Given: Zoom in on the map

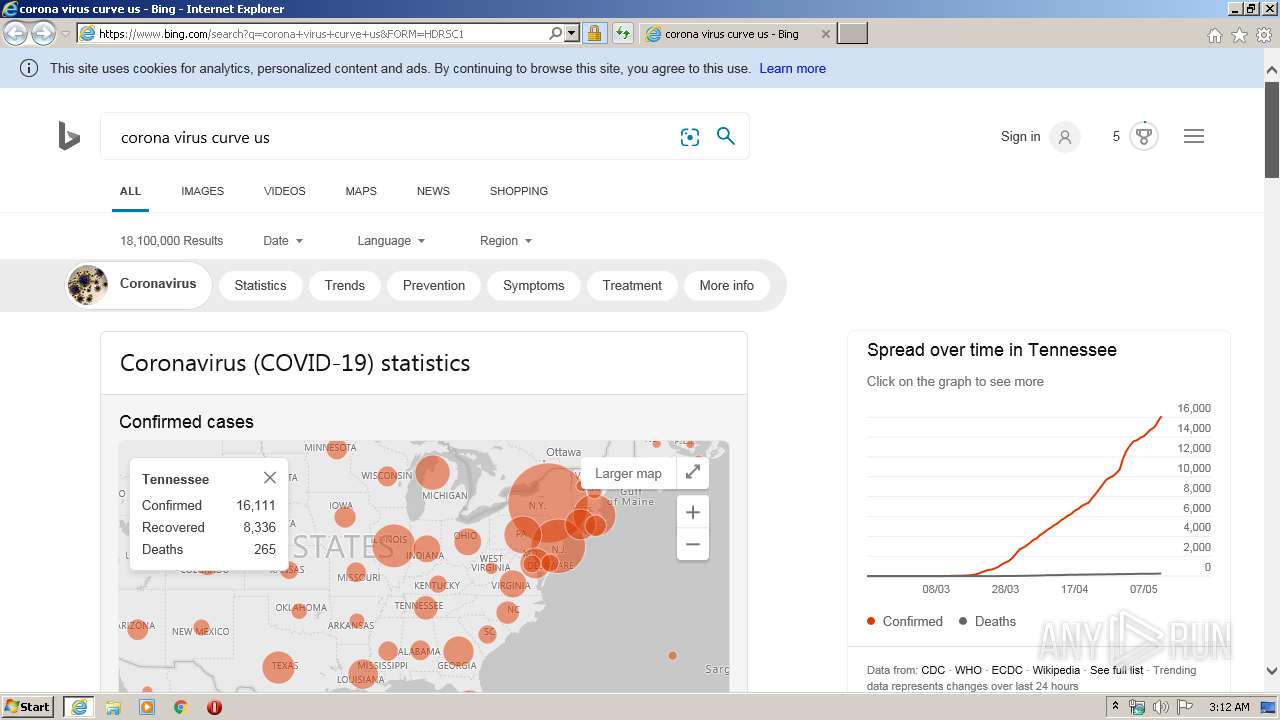Looking at the screenshot, I should [x=692, y=512].
